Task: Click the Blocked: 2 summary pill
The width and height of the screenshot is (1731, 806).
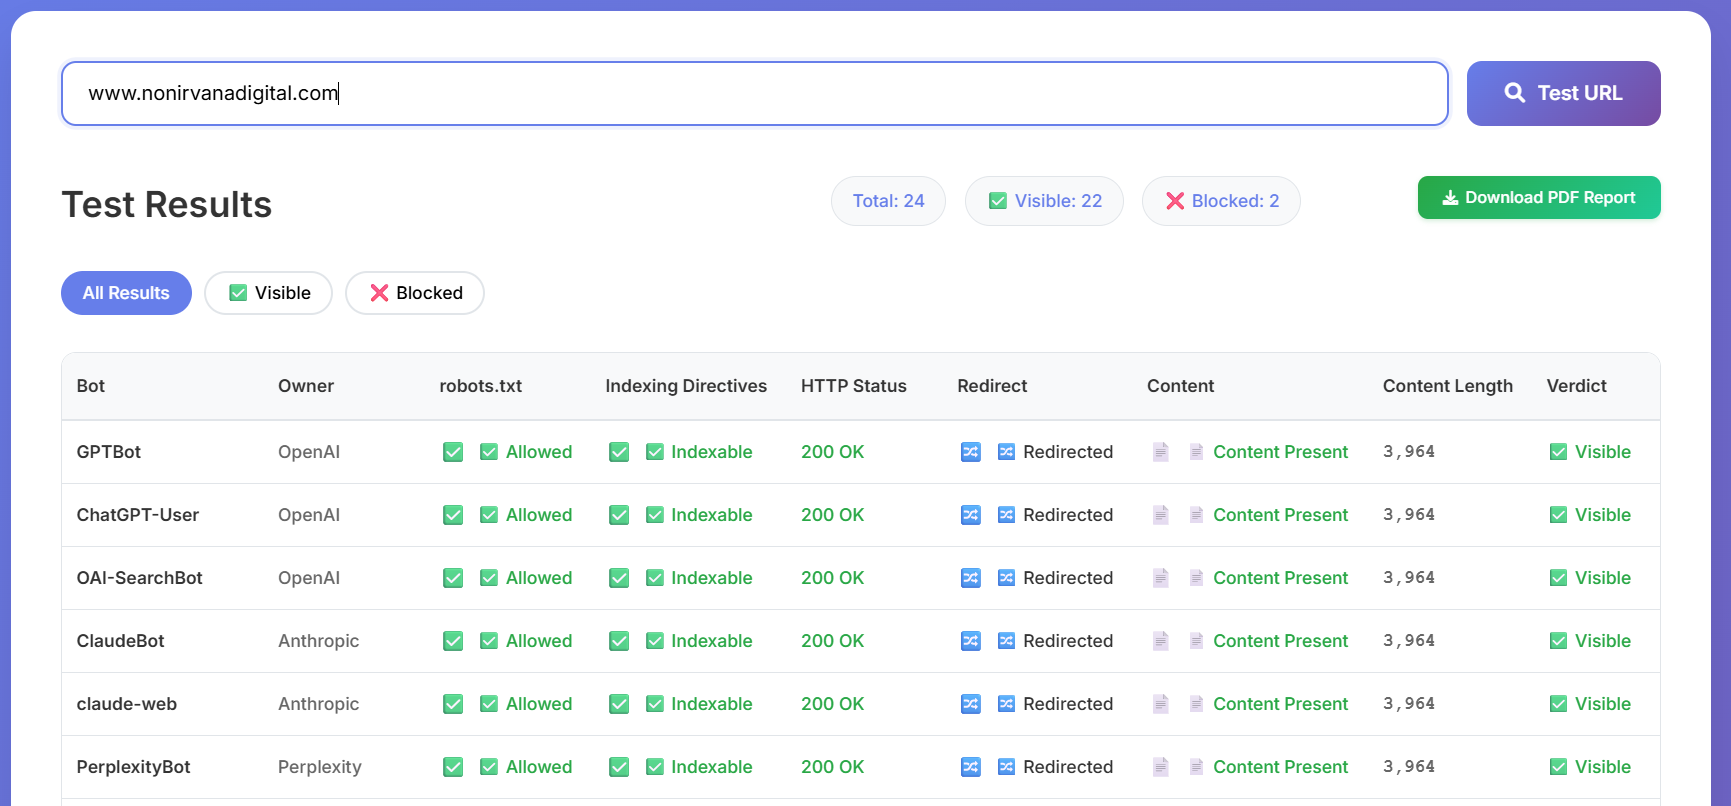Action: 1221,201
